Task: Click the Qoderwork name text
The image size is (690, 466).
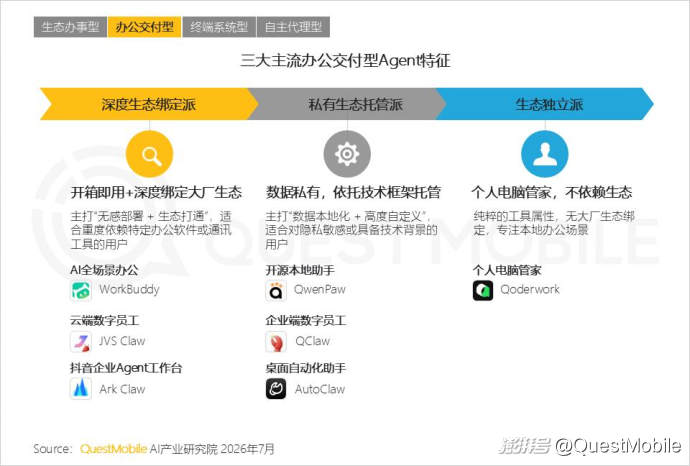Action: (530, 289)
